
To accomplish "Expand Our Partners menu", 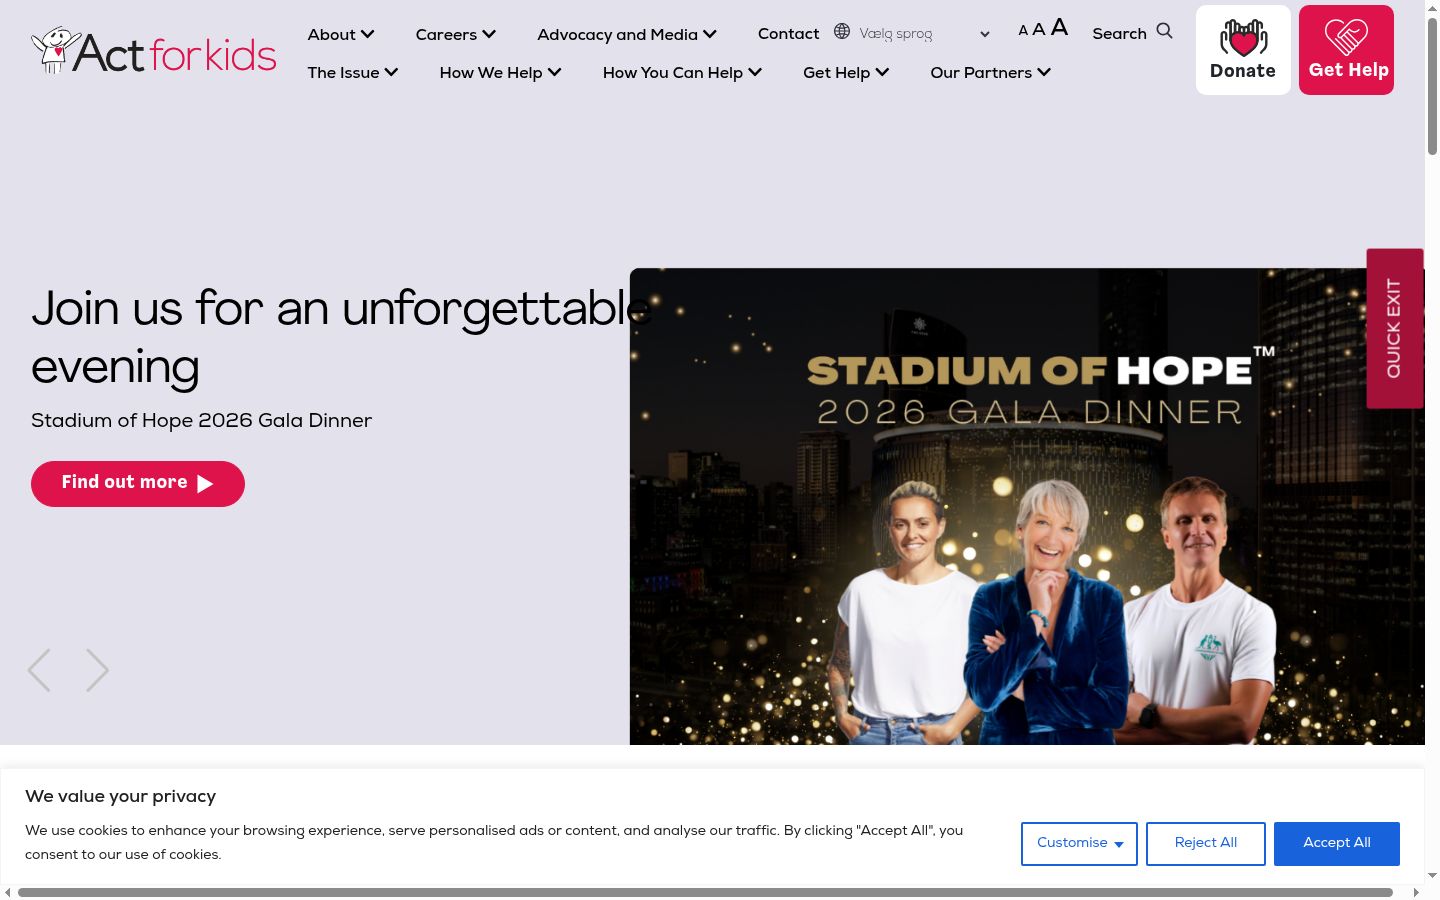I will pos(991,72).
